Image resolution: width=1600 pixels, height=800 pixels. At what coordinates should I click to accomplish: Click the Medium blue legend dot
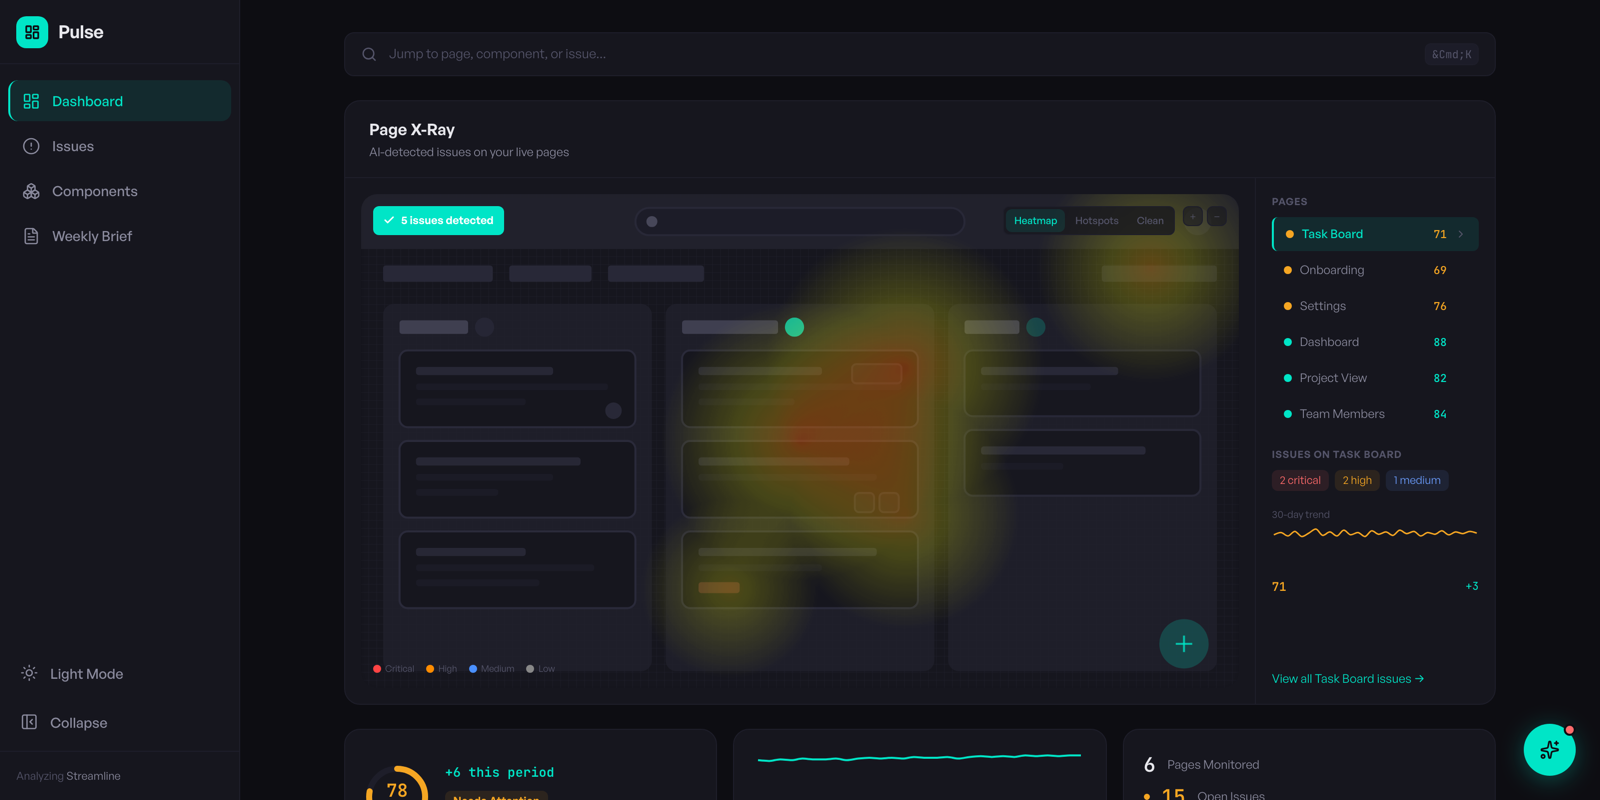click(473, 669)
